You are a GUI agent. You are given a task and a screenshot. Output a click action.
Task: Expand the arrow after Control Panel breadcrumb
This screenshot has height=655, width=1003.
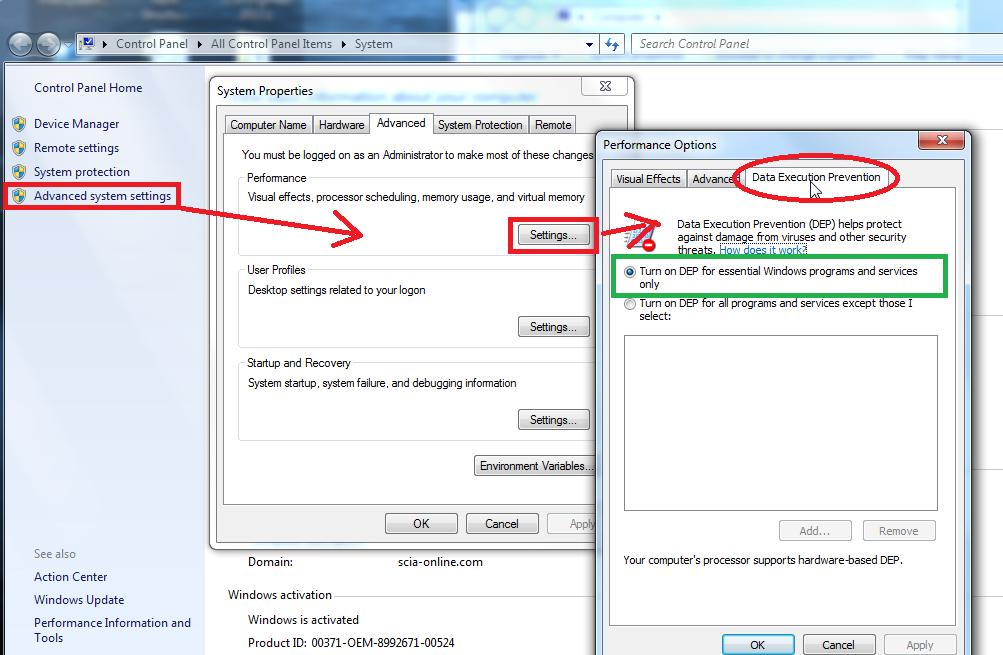(x=200, y=44)
